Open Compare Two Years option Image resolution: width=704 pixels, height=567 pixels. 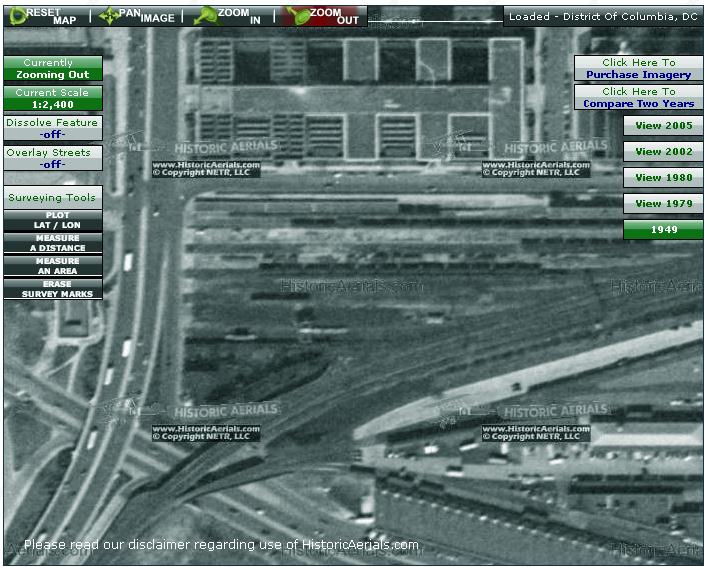[638, 98]
